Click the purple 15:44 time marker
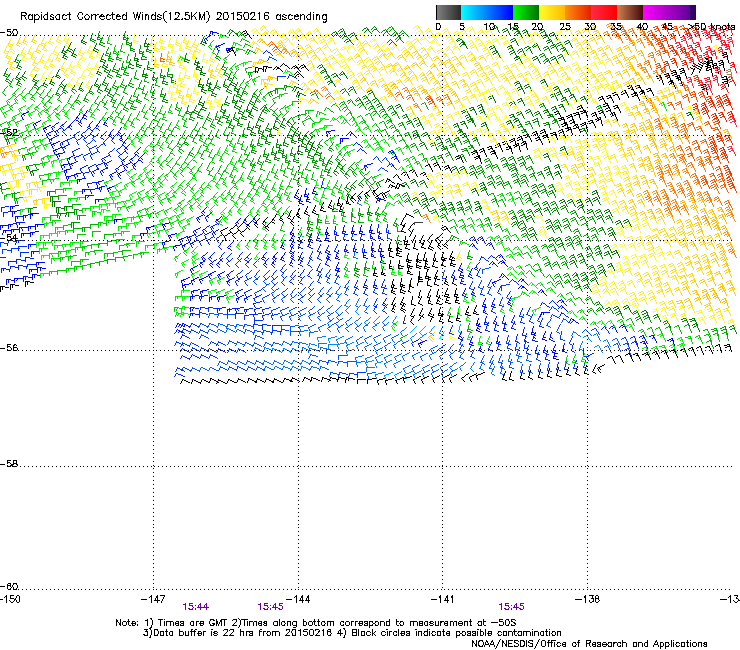The height and width of the screenshot is (650, 740). 195,607
